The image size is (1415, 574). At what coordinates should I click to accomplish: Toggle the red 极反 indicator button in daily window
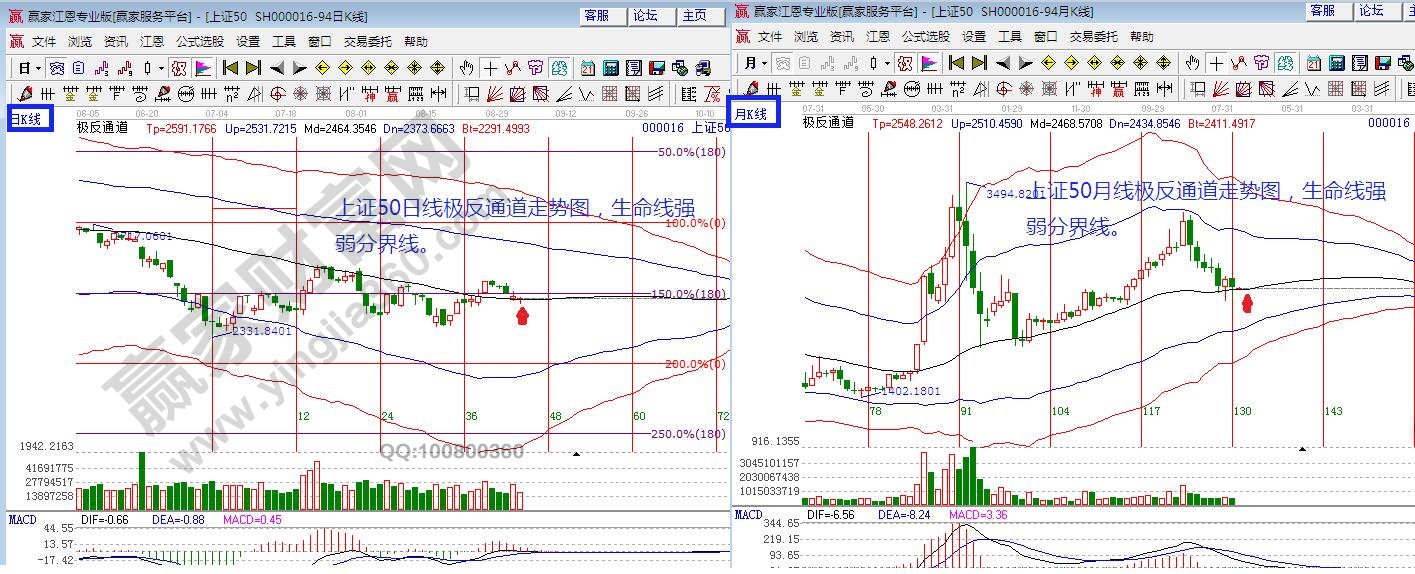click(x=178, y=68)
